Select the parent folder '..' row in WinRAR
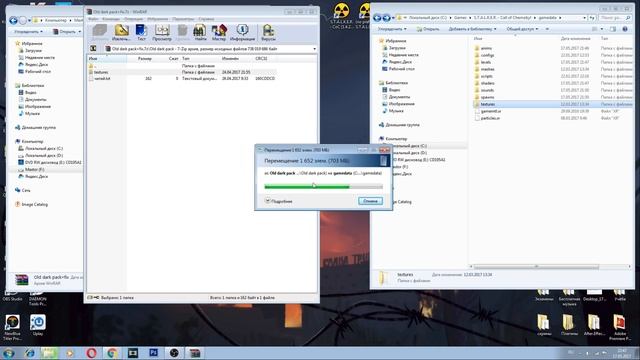640x360 pixels. [182, 66]
